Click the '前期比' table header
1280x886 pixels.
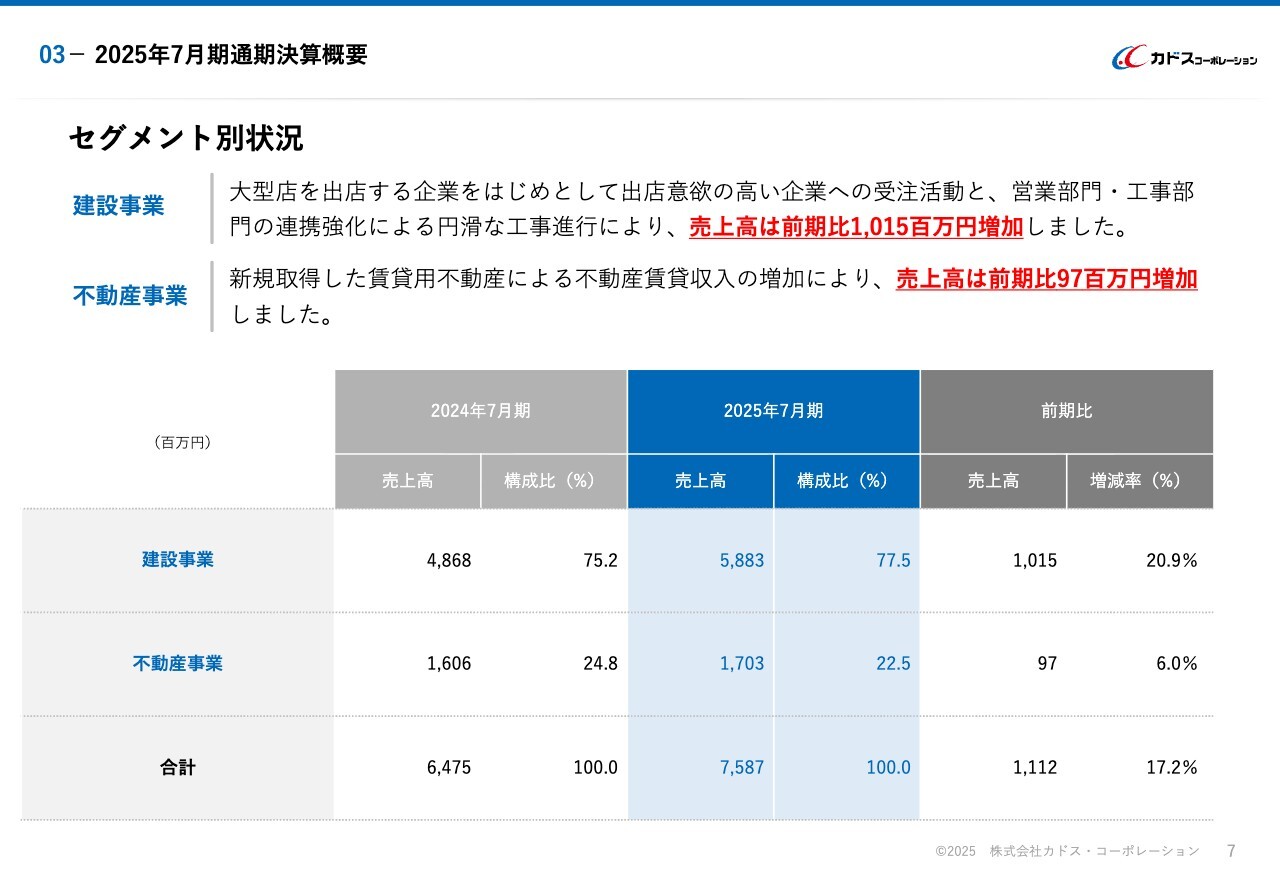tap(1067, 411)
